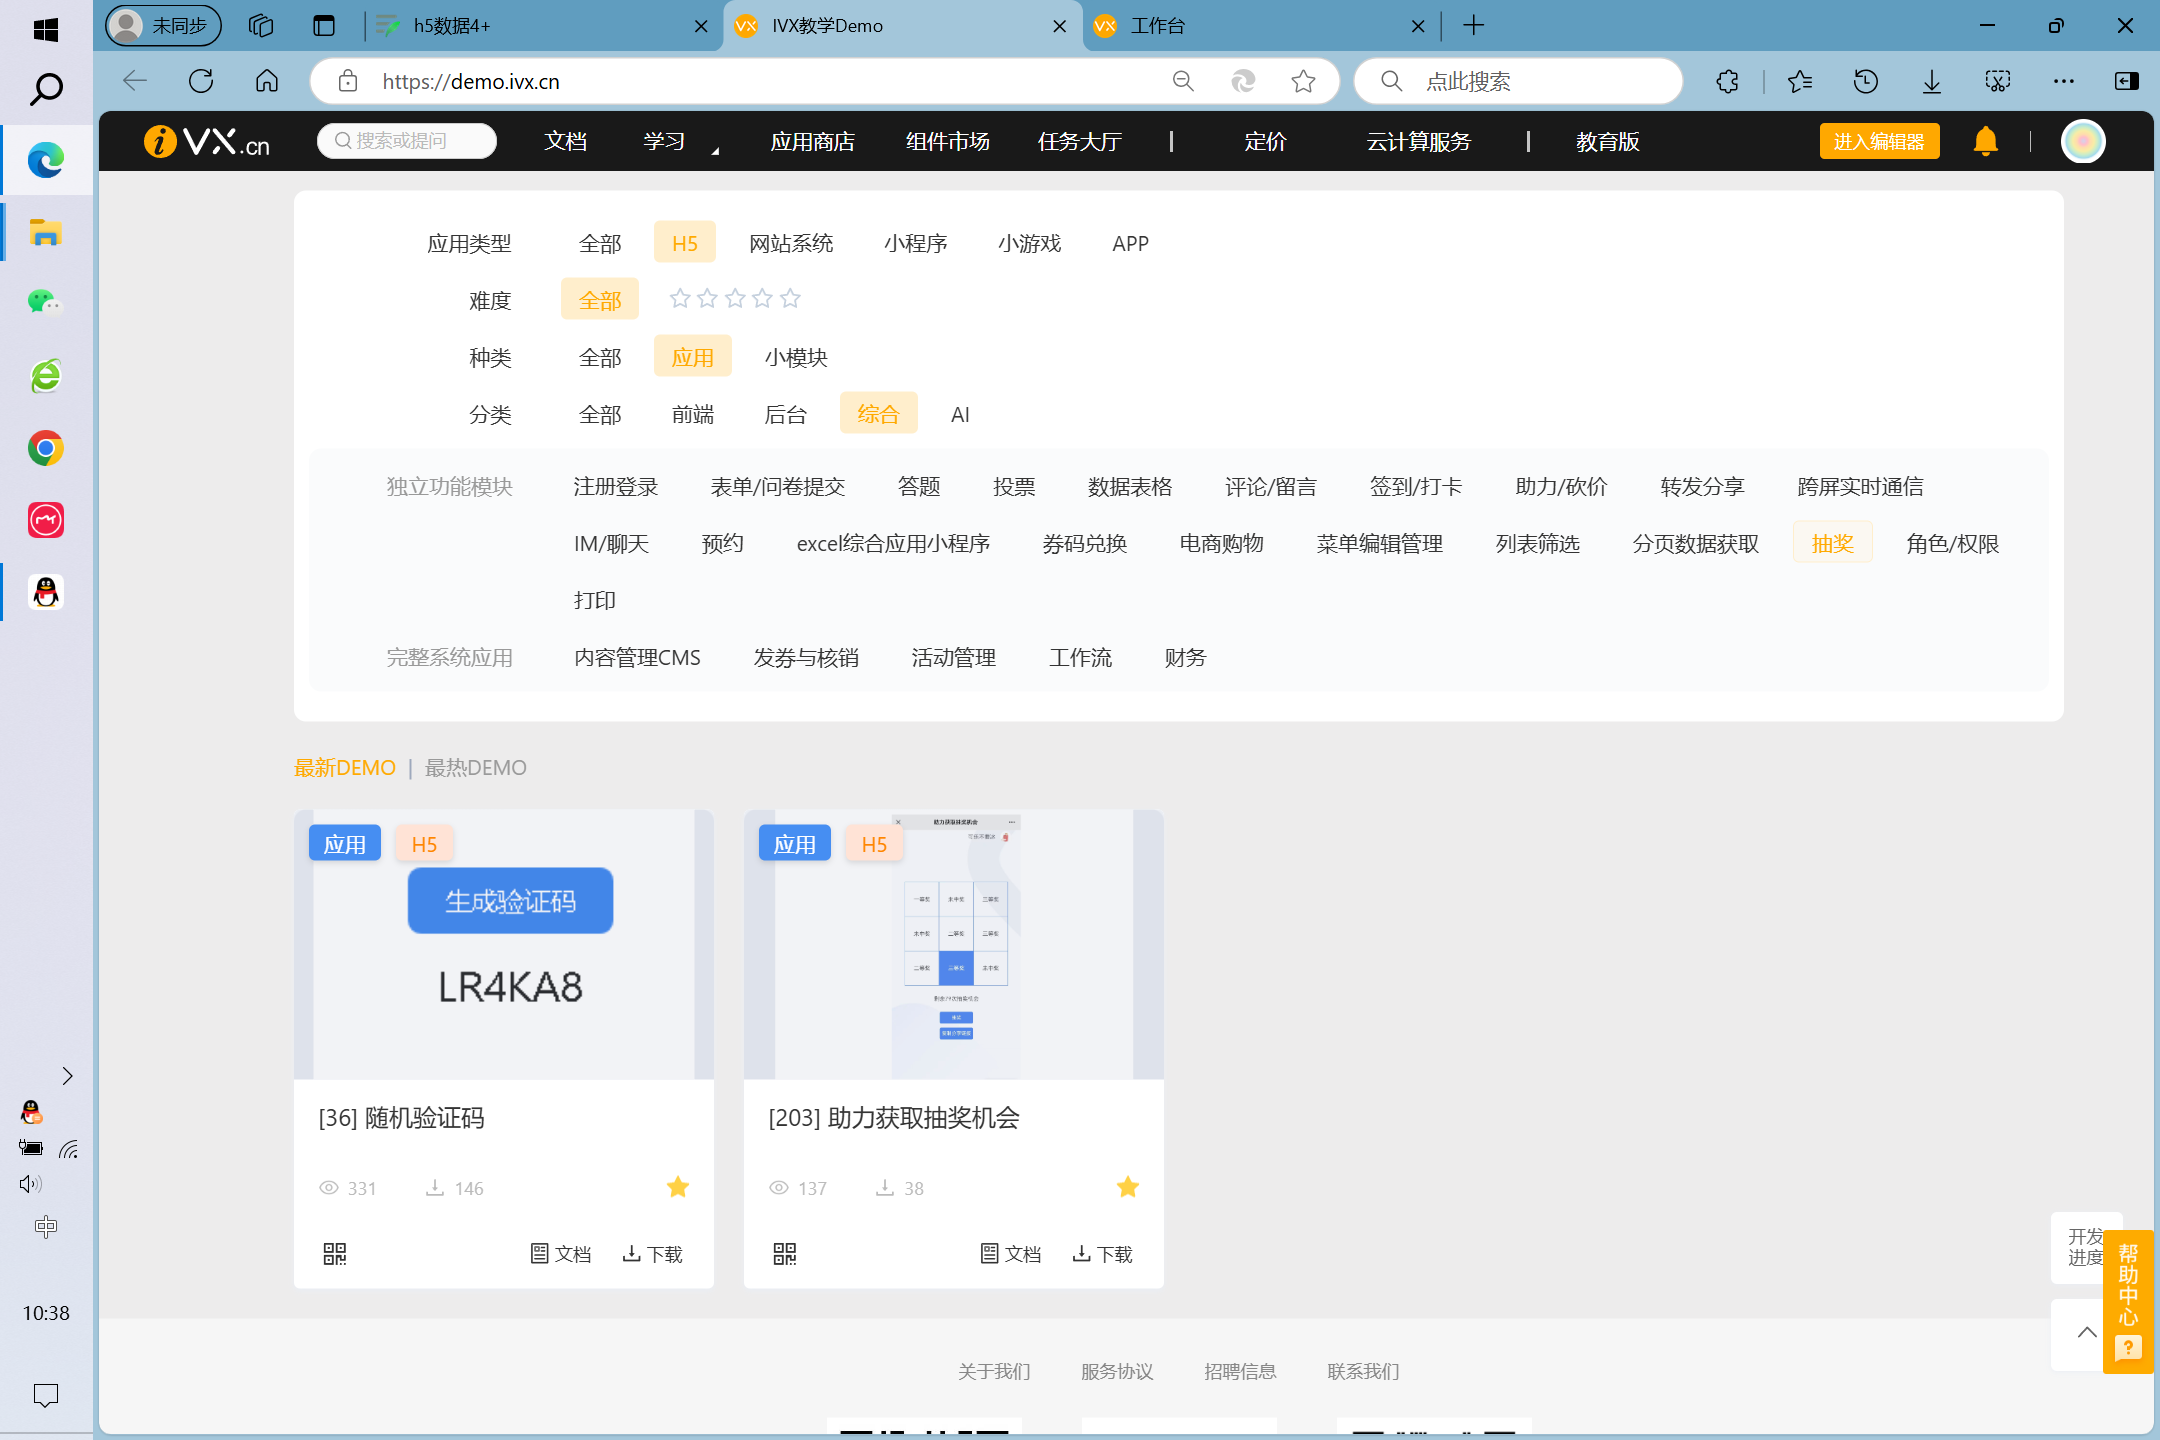Set difficulty to the fifth star
The width and height of the screenshot is (2160, 1440).
(790, 298)
